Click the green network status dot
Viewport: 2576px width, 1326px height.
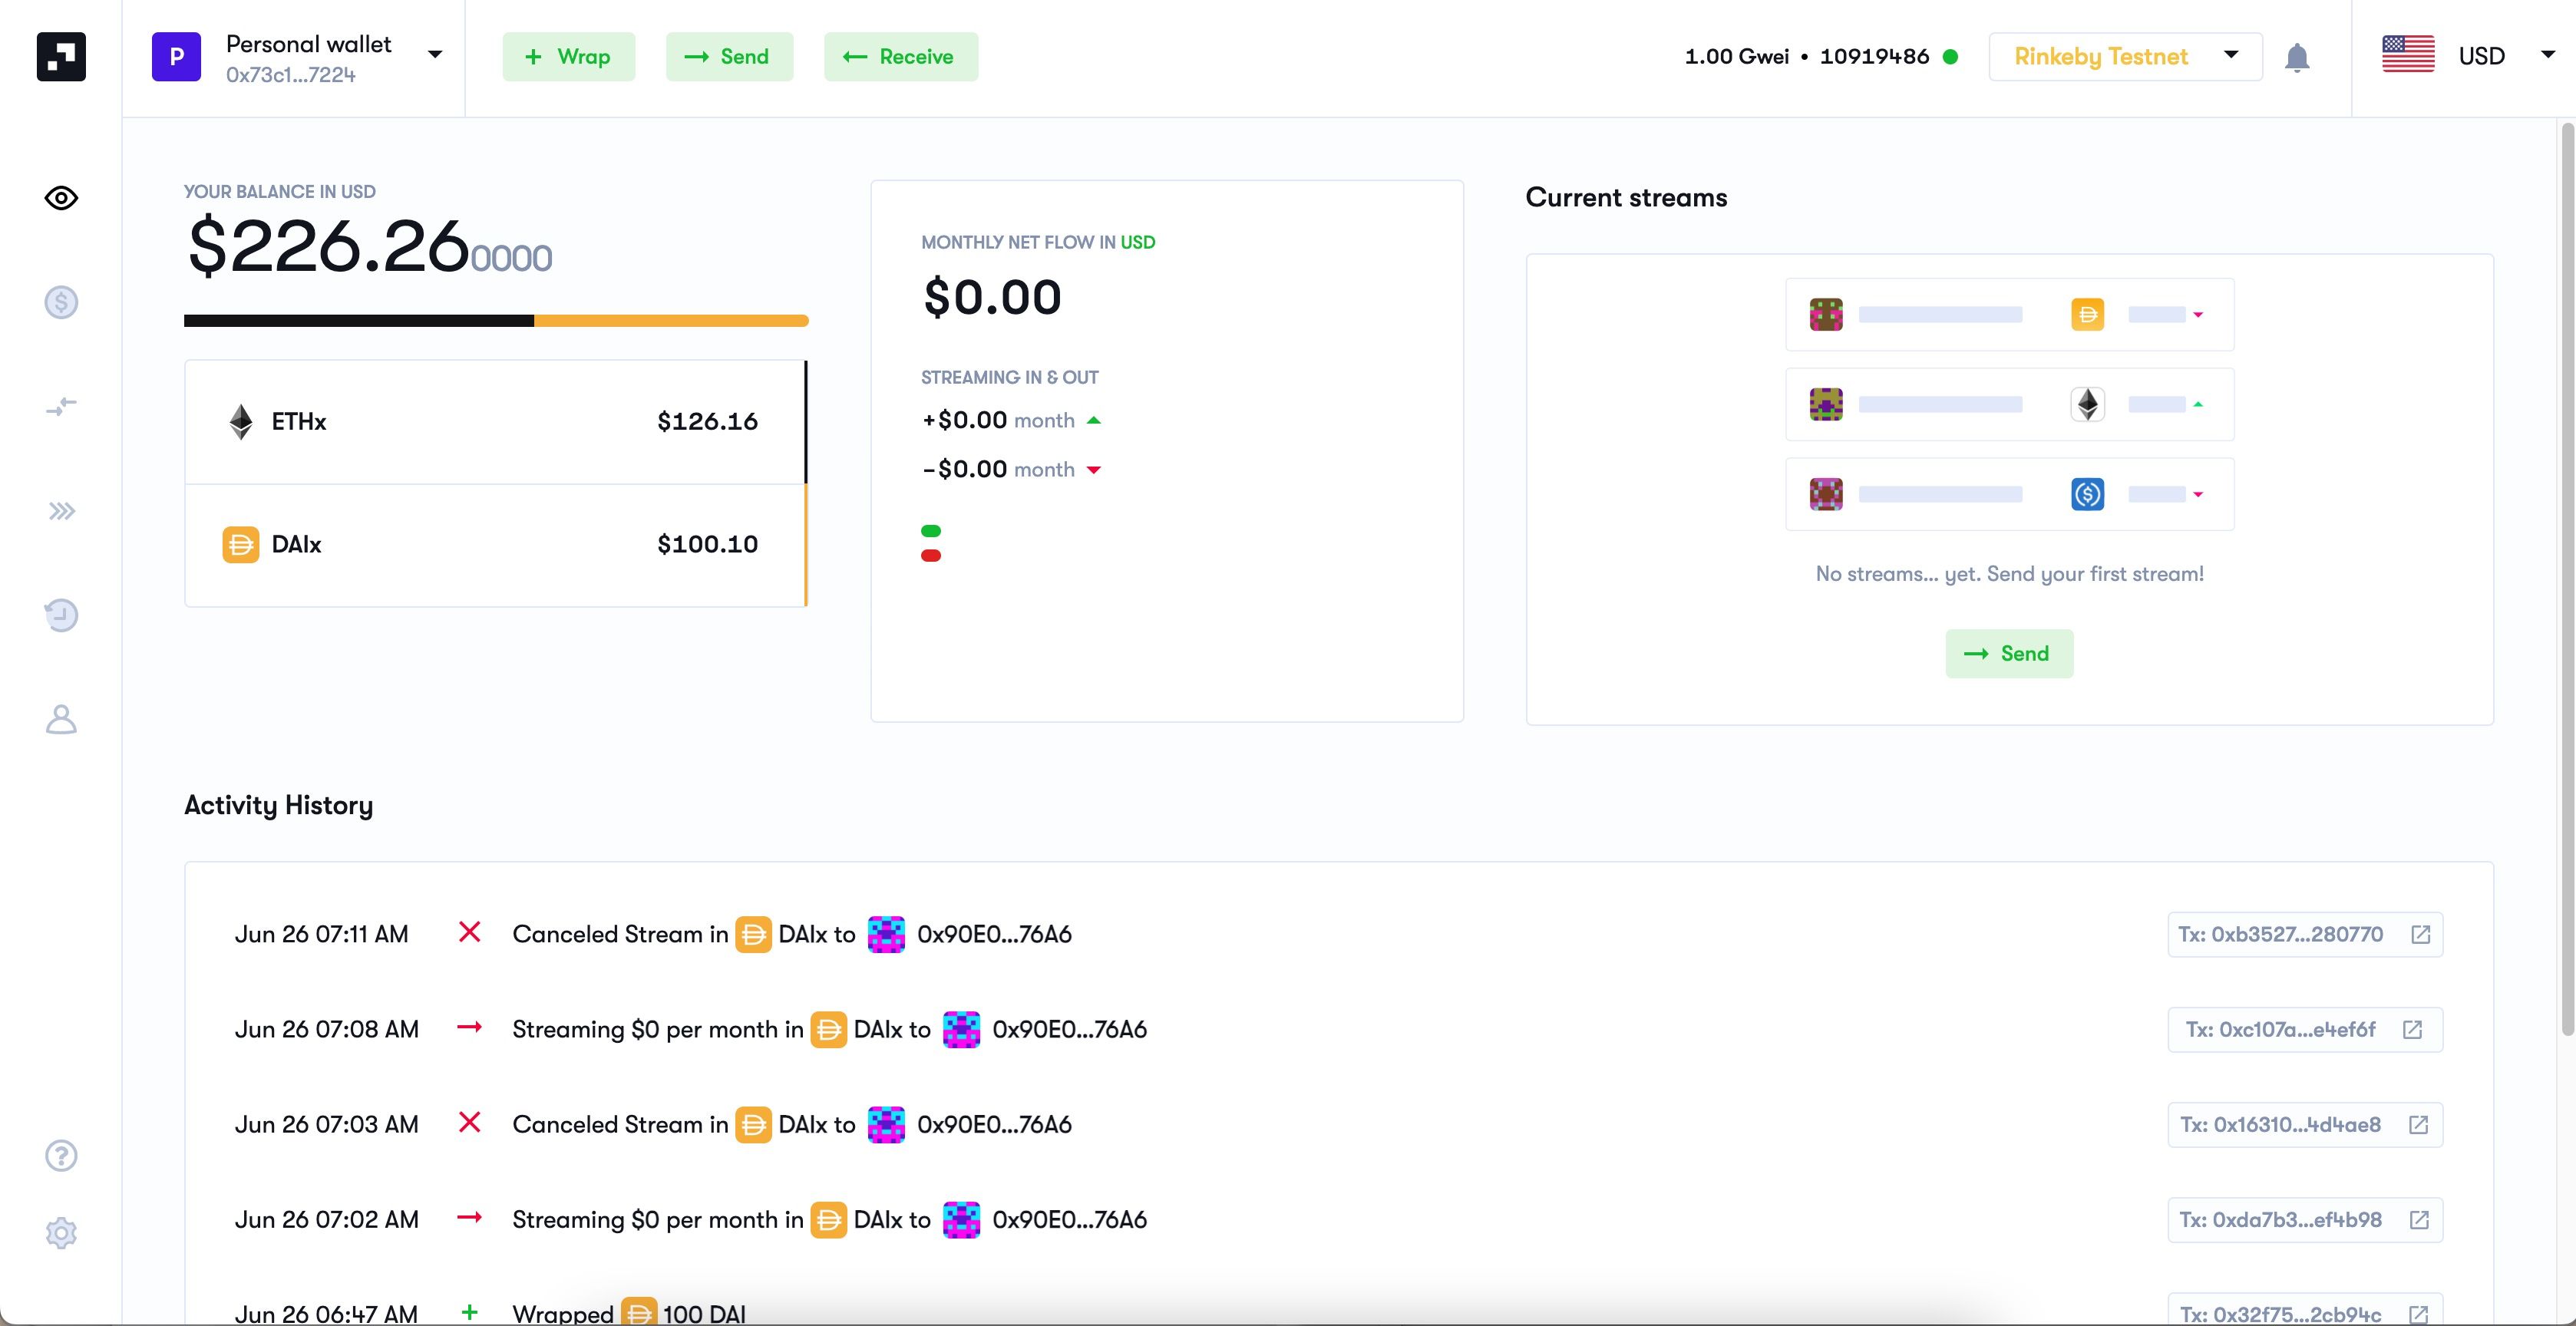pos(1950,56)
